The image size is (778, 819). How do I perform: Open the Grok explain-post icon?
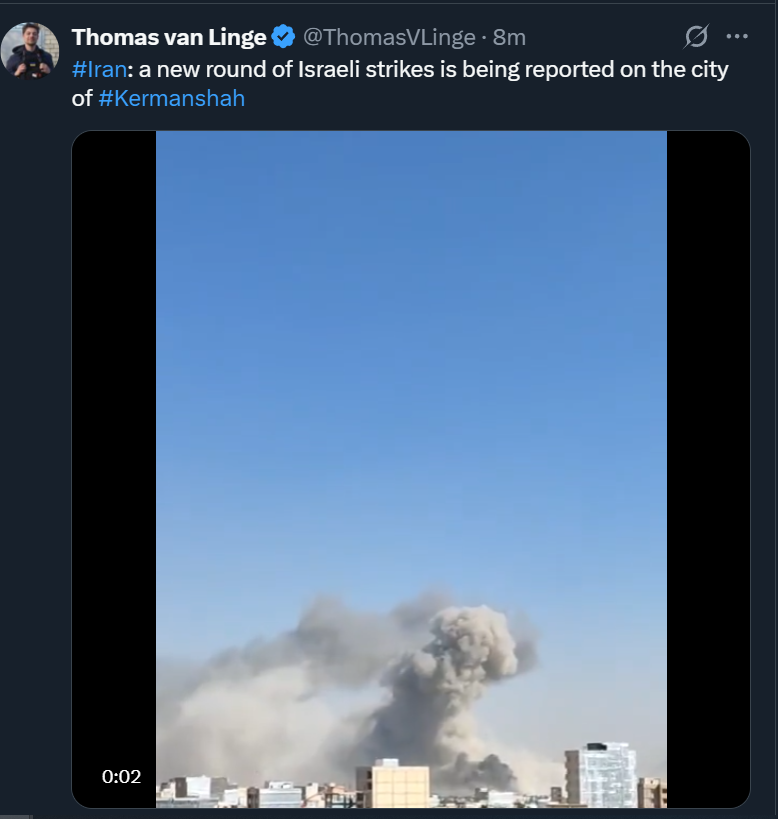tap(696, 37)
